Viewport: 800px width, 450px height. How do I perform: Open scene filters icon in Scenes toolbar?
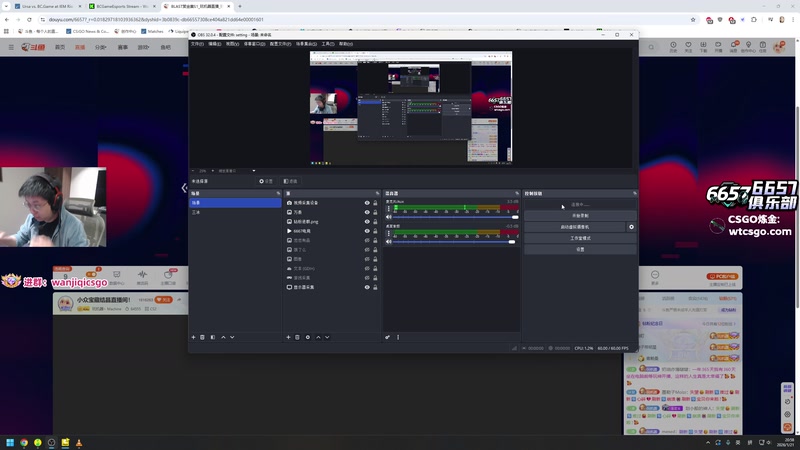(213, 337)
